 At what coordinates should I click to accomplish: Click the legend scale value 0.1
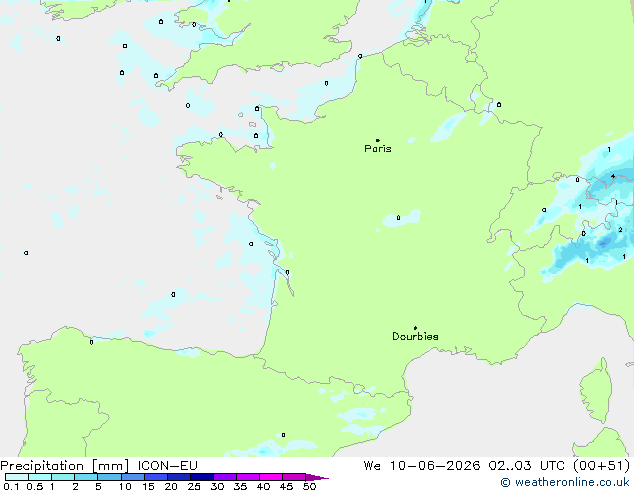(x=11, y=486)
